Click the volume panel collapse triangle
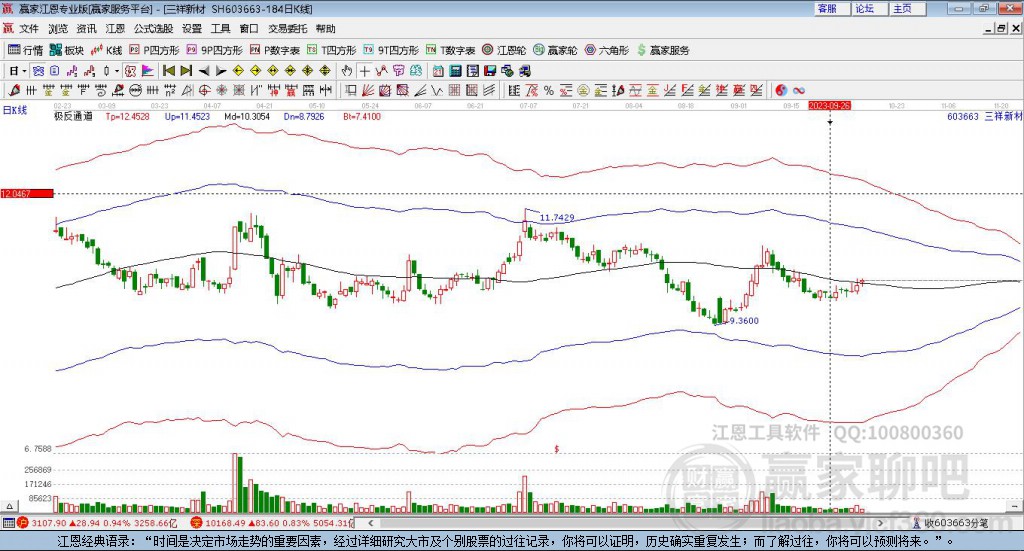 pos(9,506)
